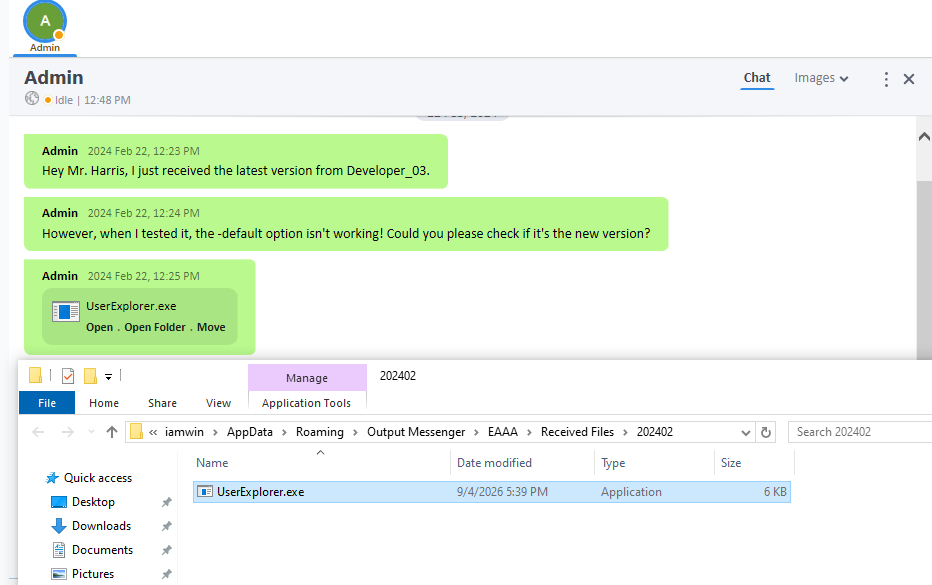932x585 pixels.
Task: Close the Admin chat panel
Action: point(909,79)
